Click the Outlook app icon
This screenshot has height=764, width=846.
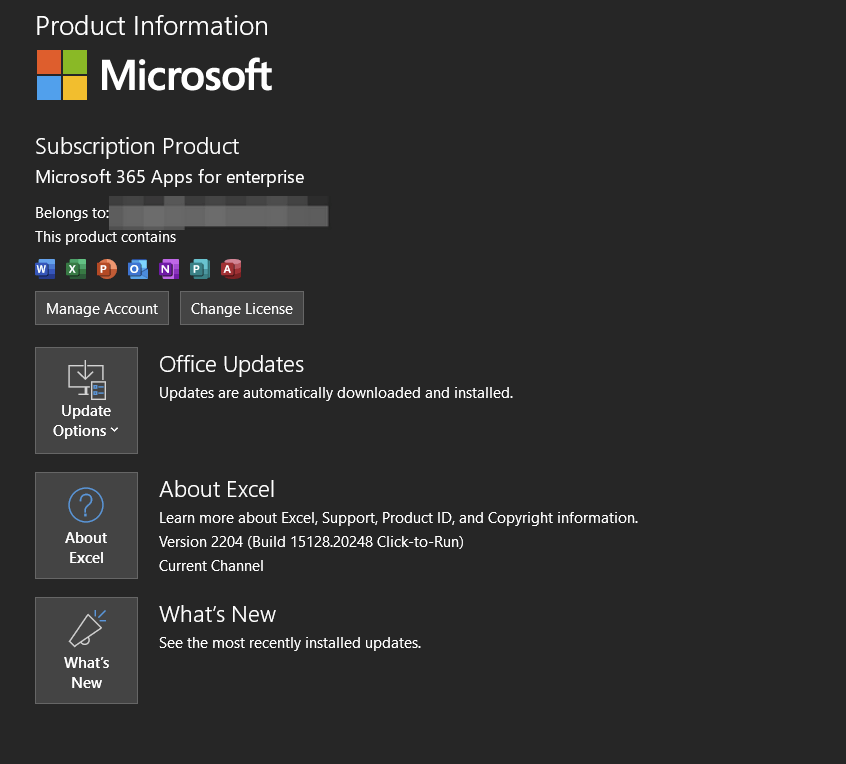coord(138,269)
